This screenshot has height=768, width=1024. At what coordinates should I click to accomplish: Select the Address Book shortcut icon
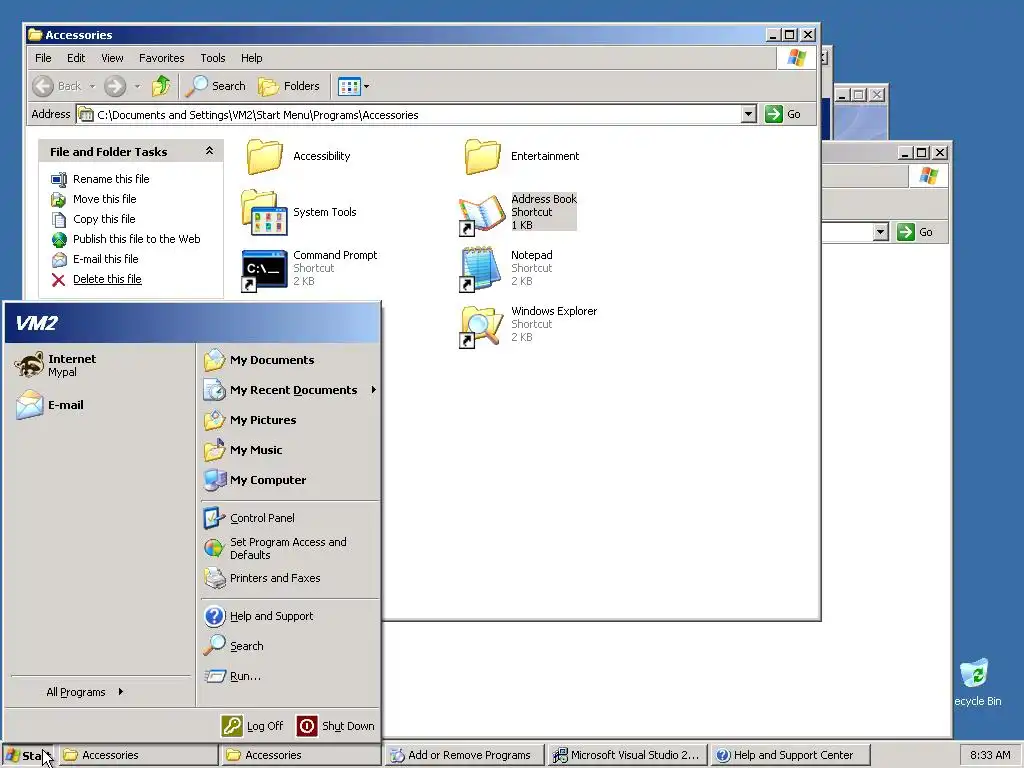482,214
